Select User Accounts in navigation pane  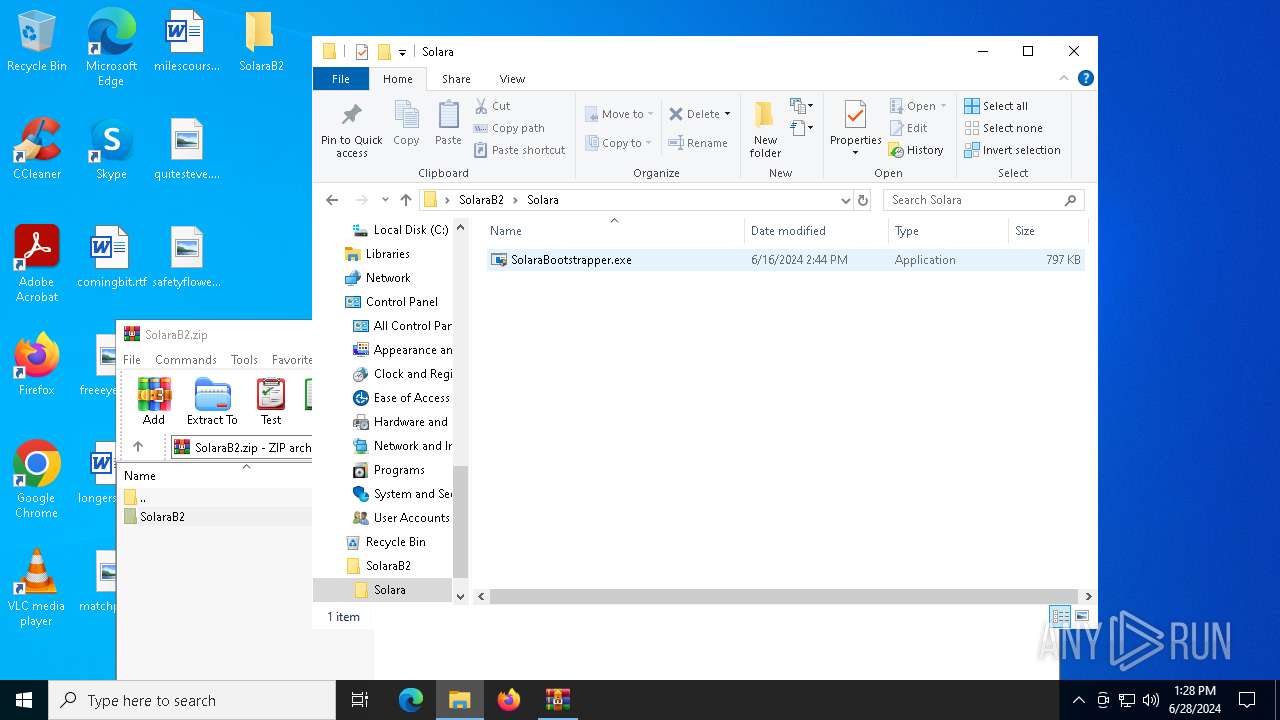pos(401,518)
